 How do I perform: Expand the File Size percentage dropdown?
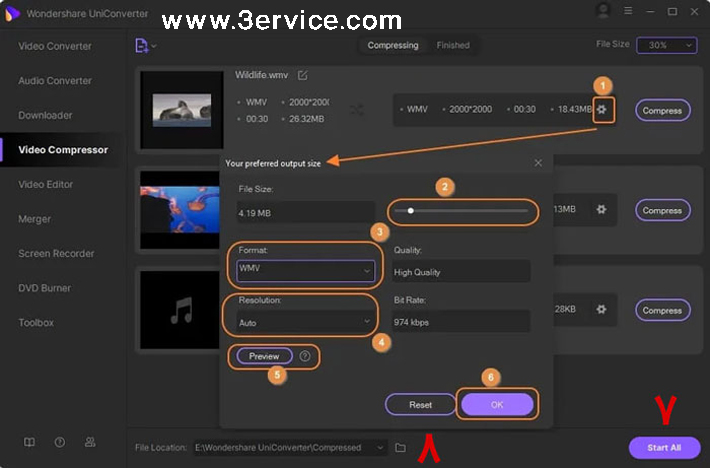[x=659, y=46]
